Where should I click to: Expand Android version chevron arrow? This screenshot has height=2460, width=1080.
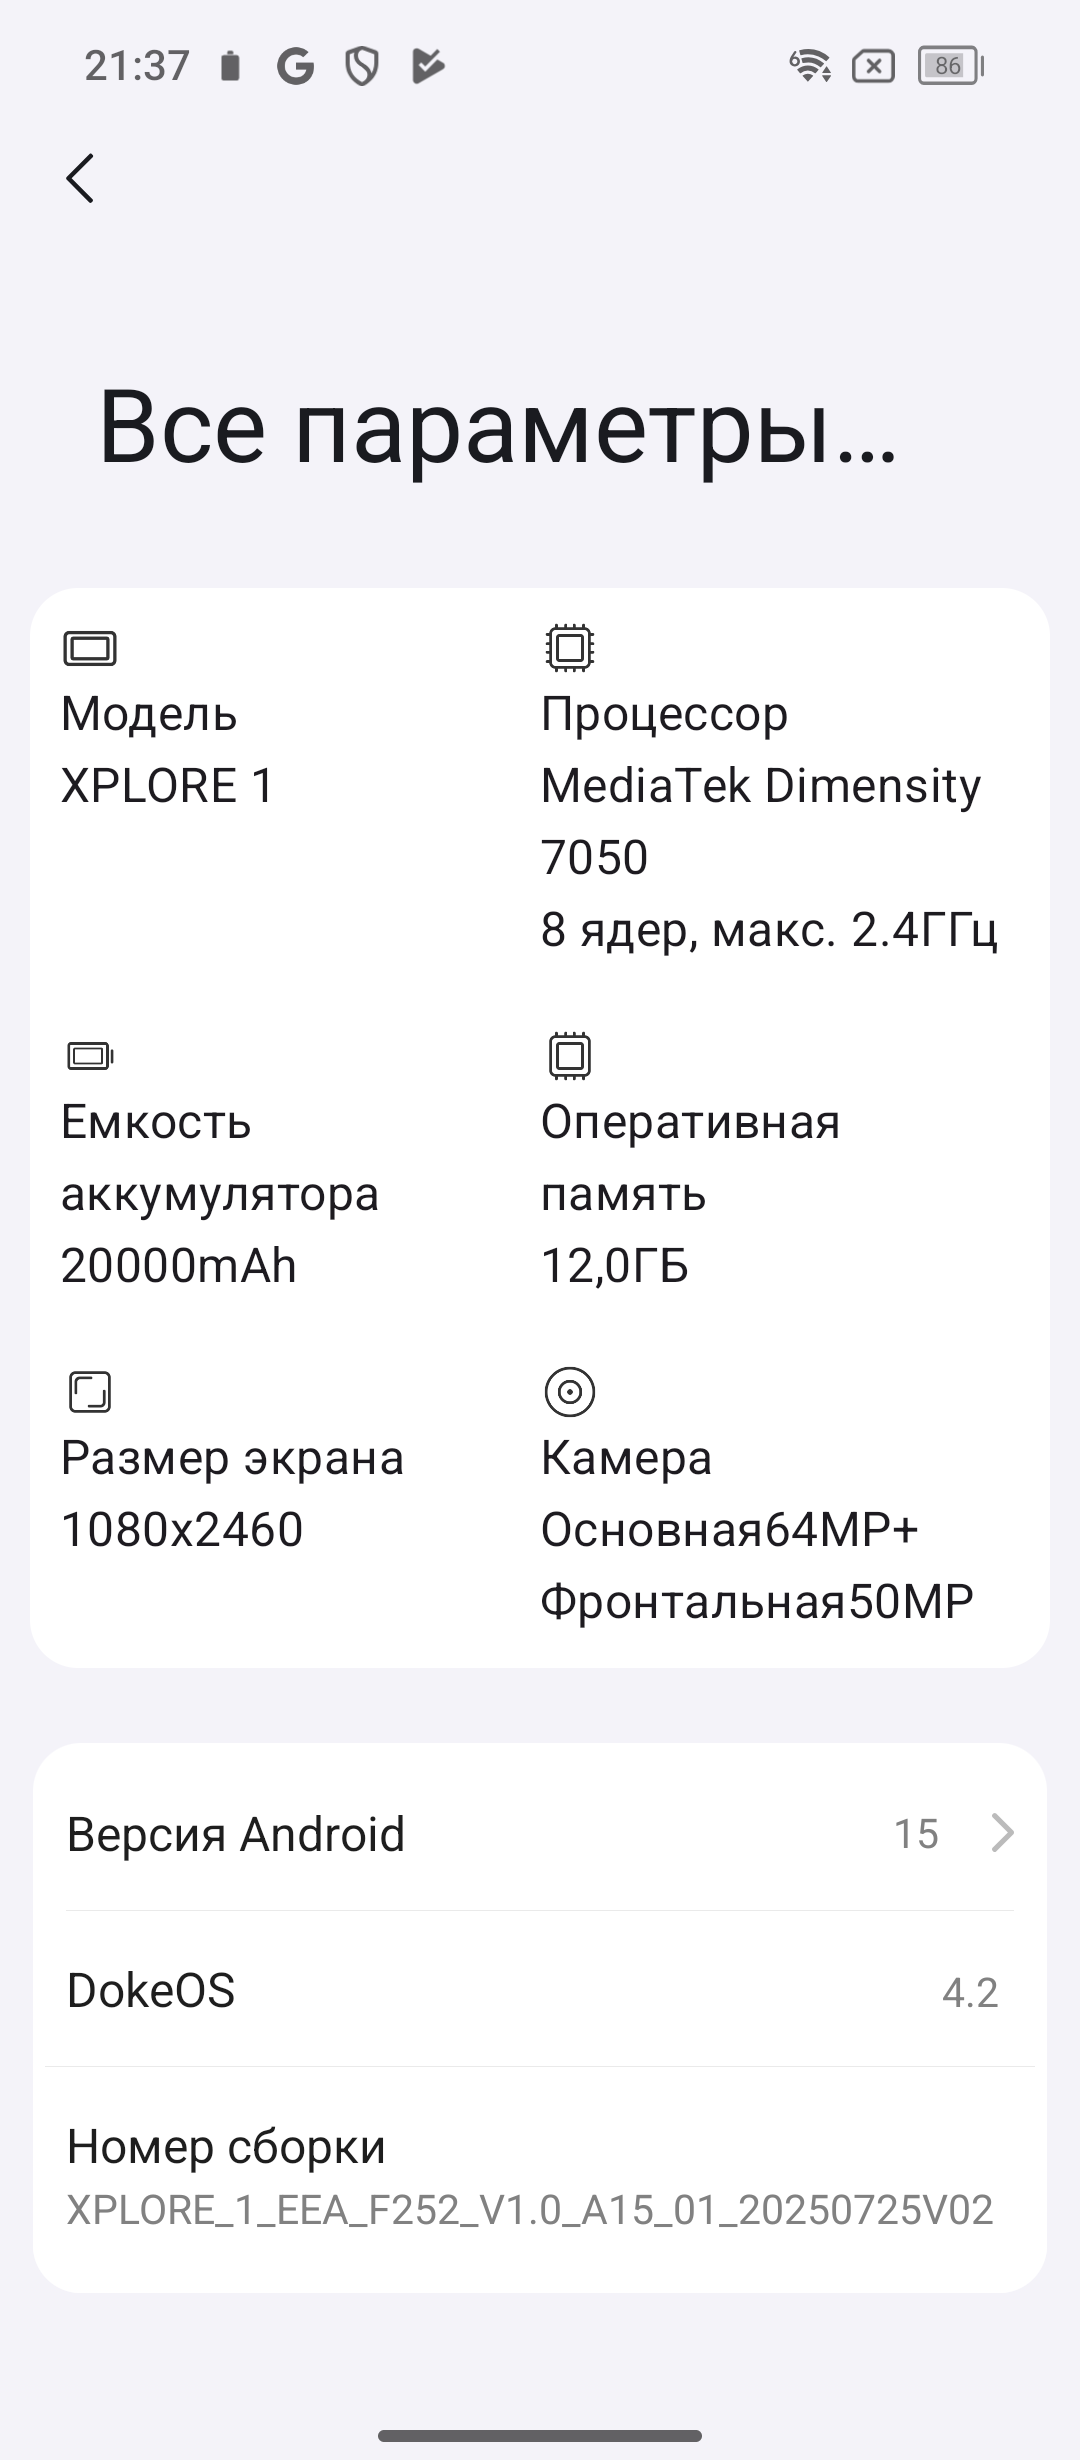[x=1002, y=1833]
